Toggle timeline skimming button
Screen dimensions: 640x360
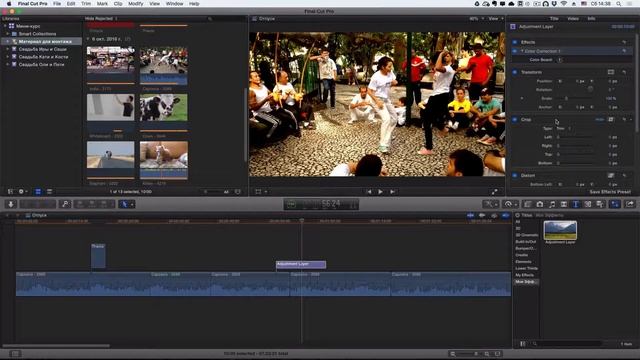(471, 215)
